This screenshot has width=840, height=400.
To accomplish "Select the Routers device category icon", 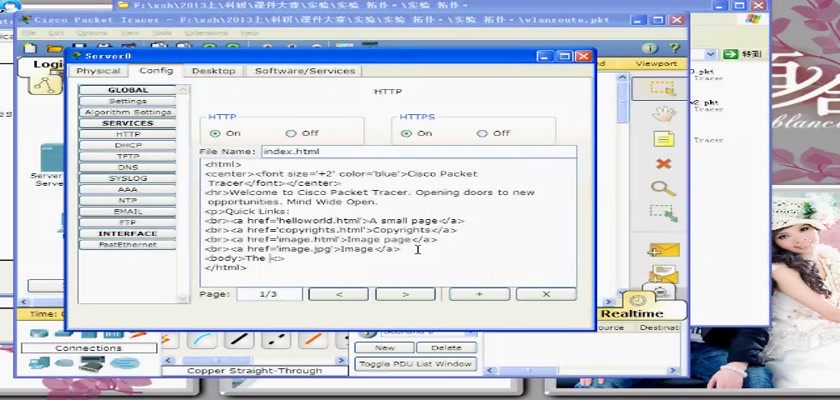I will pyautogui.click(x=39, y=333).
